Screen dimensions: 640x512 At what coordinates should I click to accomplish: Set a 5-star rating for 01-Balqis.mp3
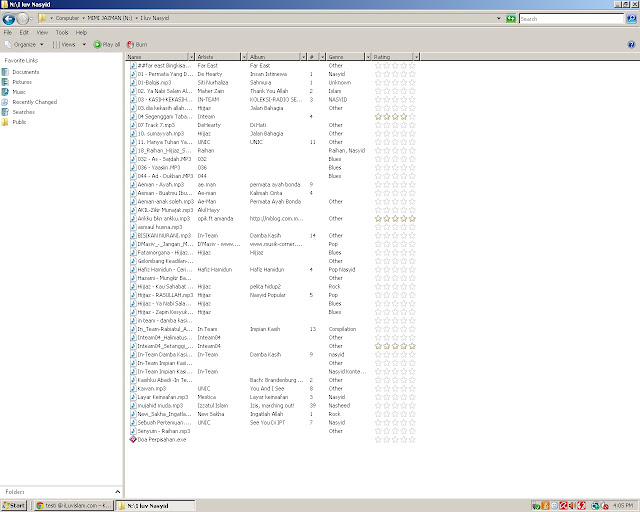(412, 82)
